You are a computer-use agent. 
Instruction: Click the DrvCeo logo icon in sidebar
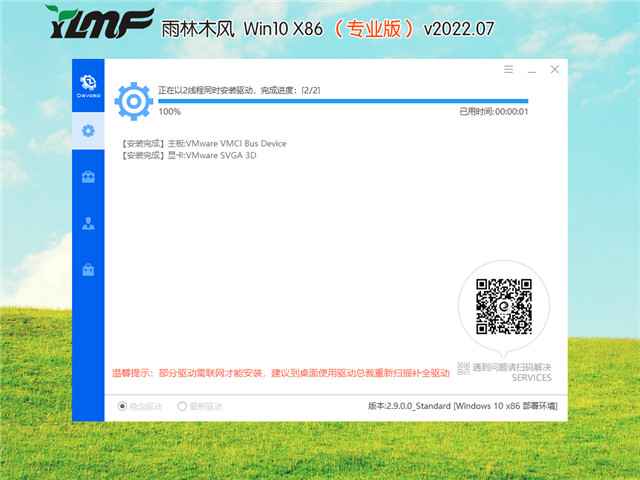[x=88, y=86]
